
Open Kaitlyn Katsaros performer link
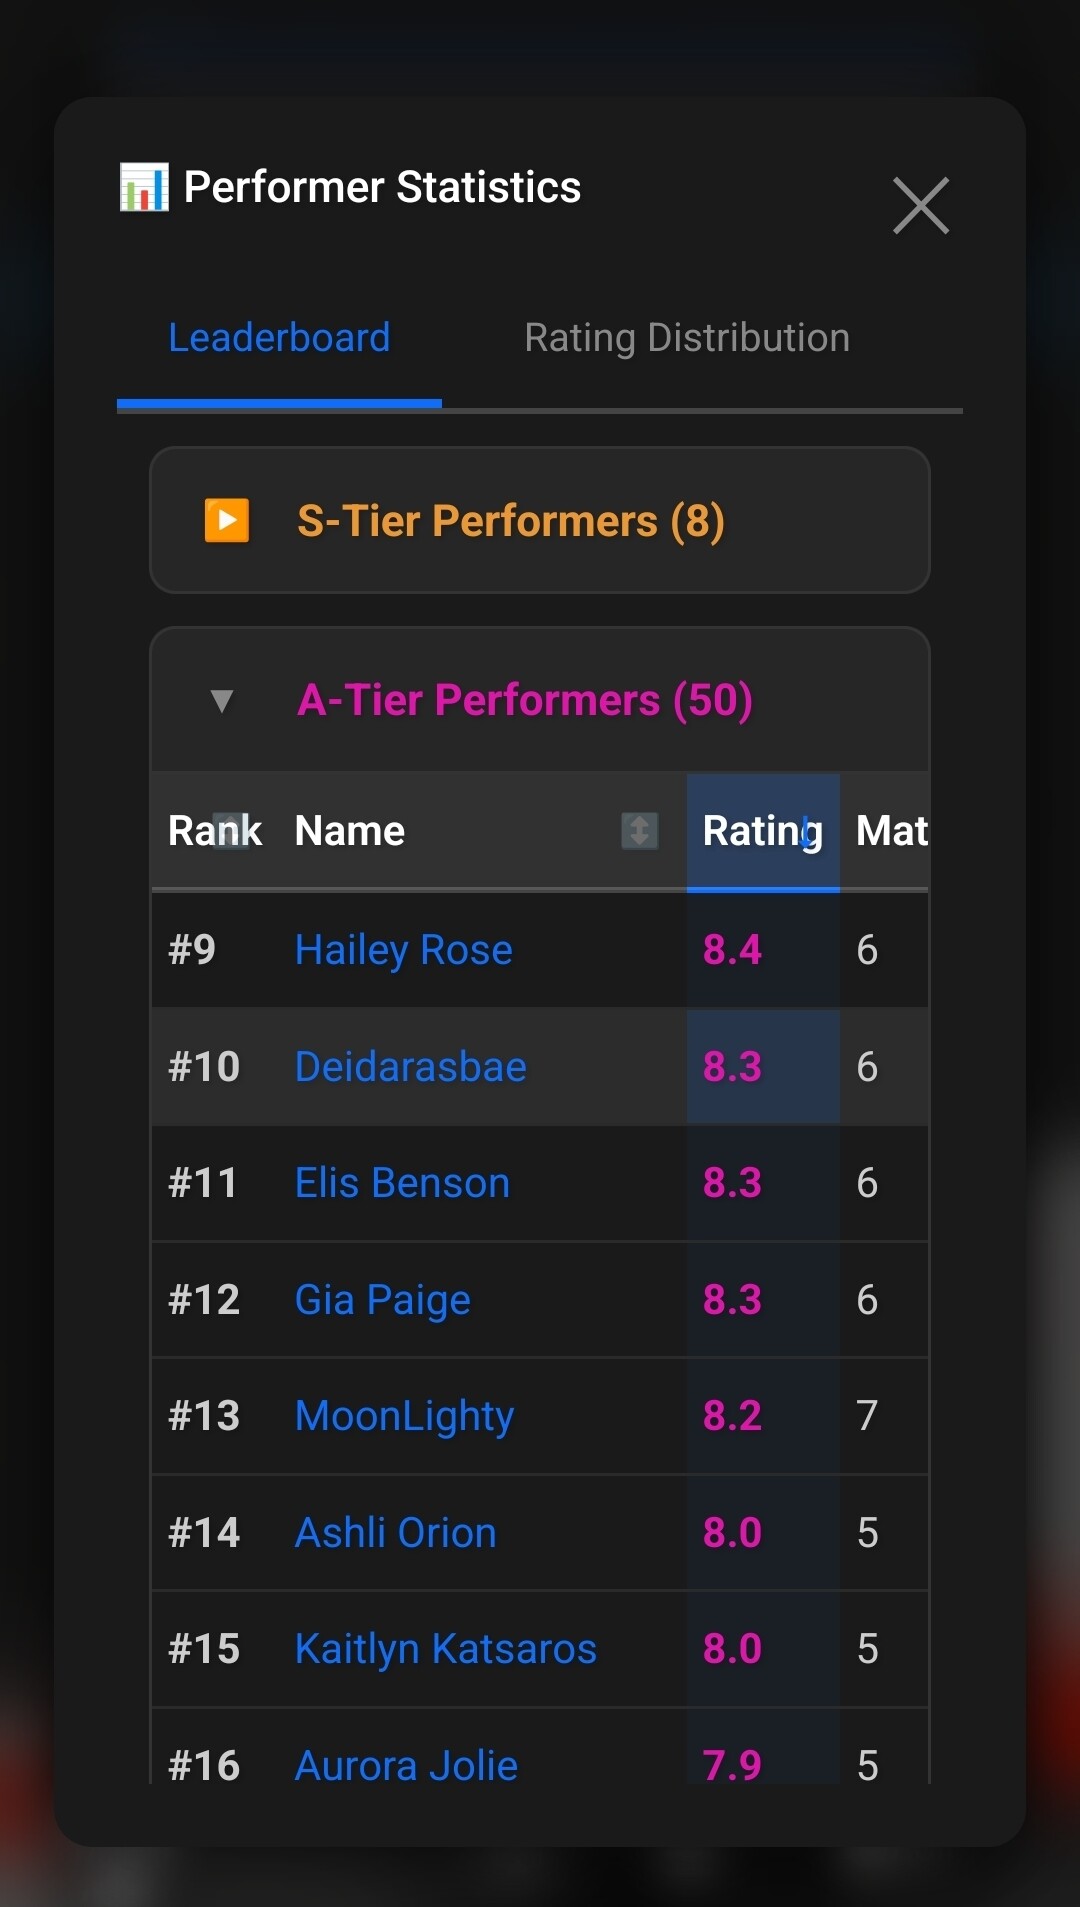click(x=446, y=1648)
